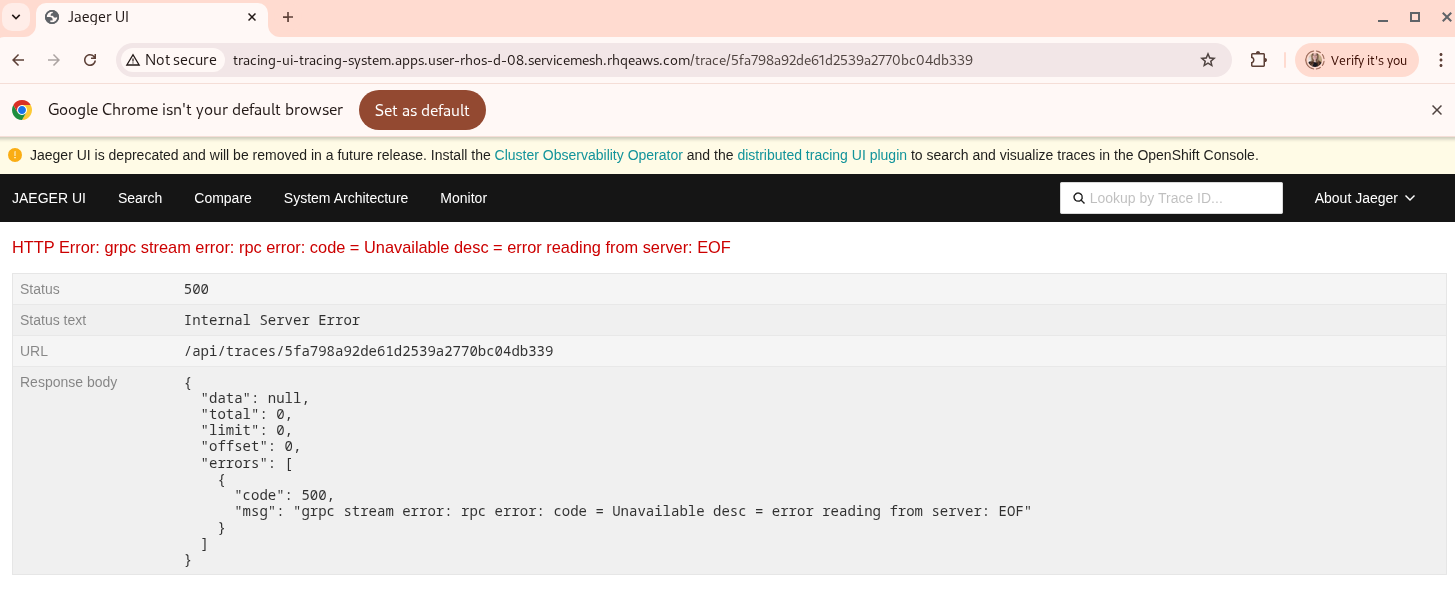Screen dimensions: 1455x609
Task: Click the red HTTP Error message
Action: [371, 247]
